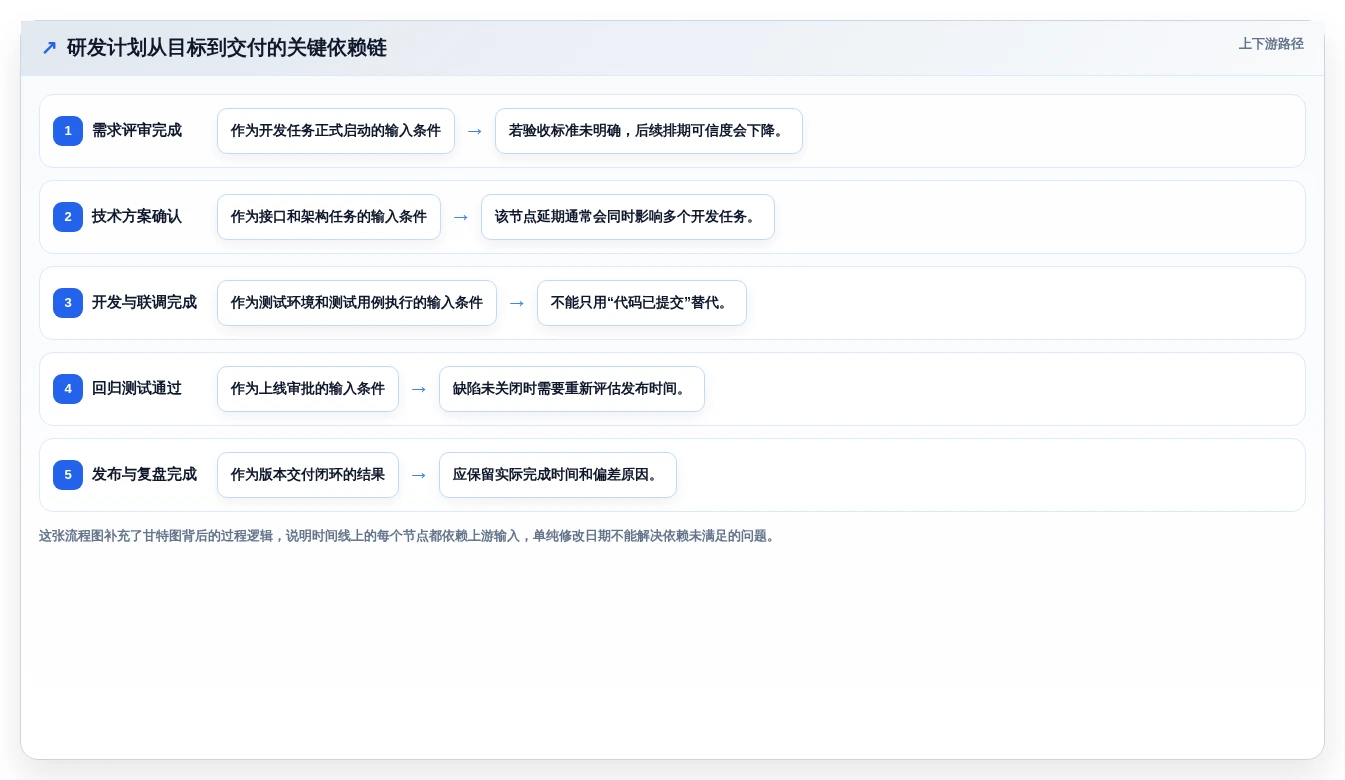
Task: Click the arrow in the 回归测试通过 row
Action: (x=419, y=389)
